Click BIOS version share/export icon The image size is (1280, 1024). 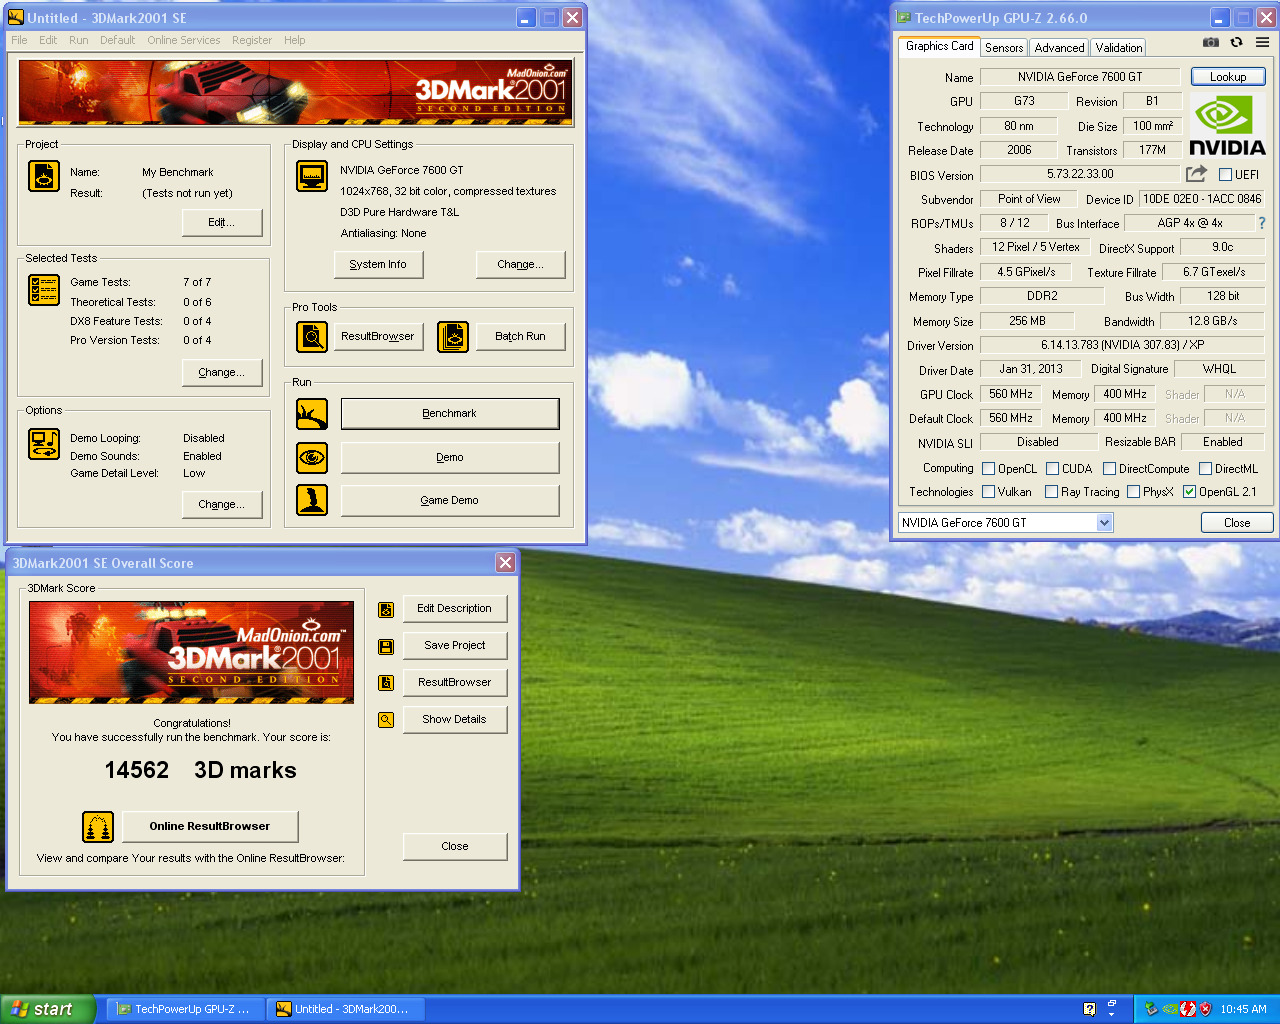(1196, 174)
